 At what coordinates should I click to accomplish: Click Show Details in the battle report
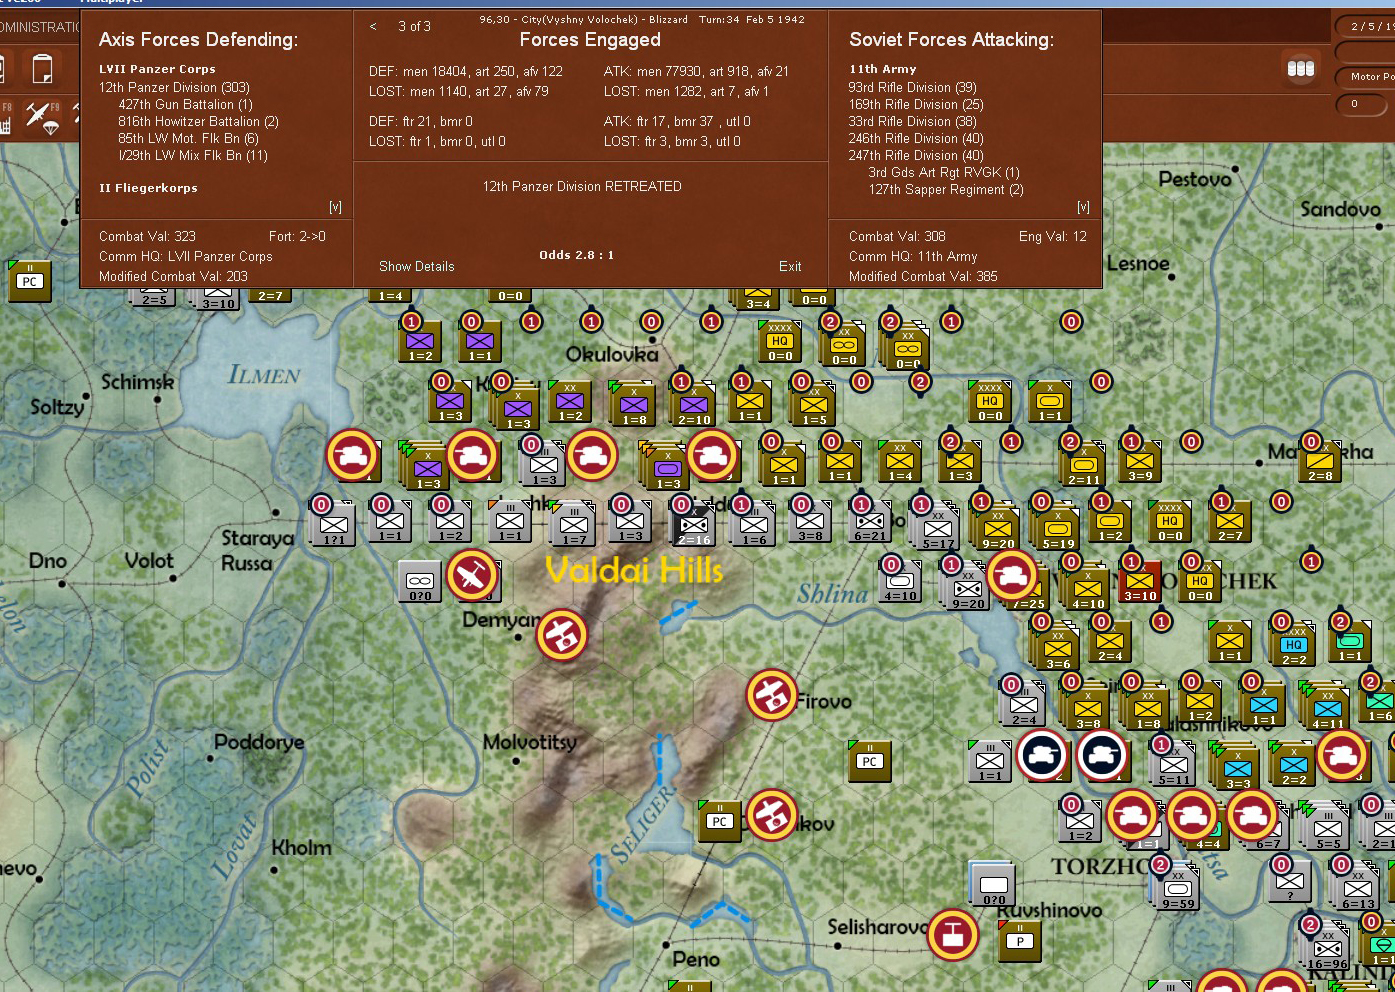pos(417,266)
